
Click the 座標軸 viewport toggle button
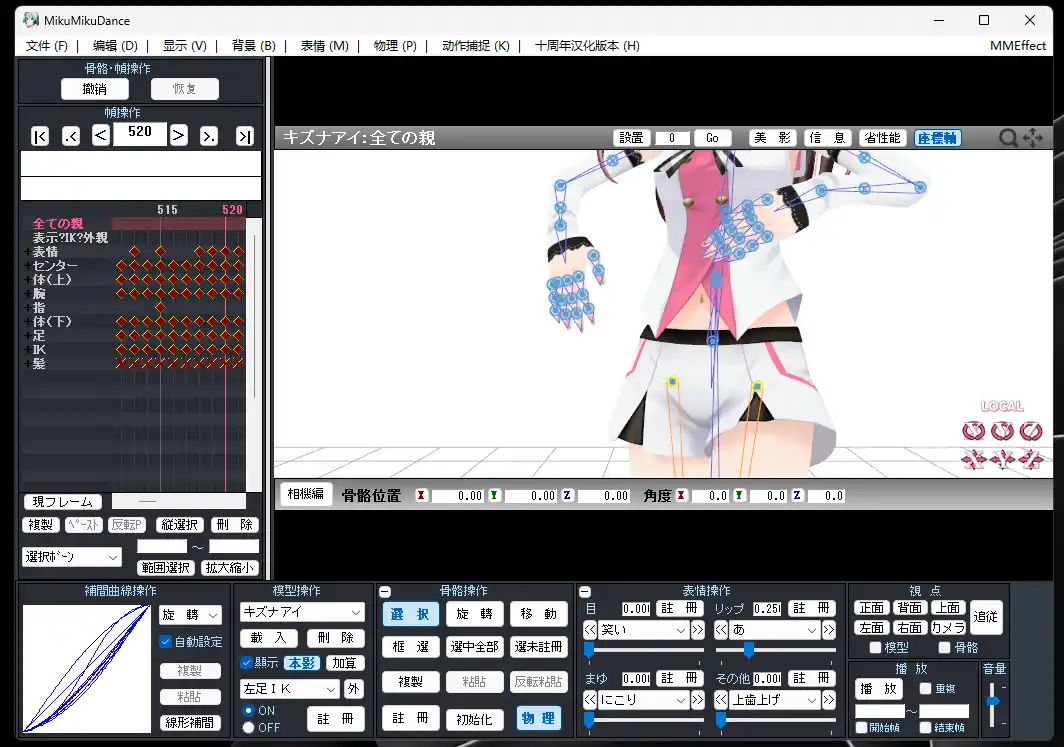tap(937, 138)
